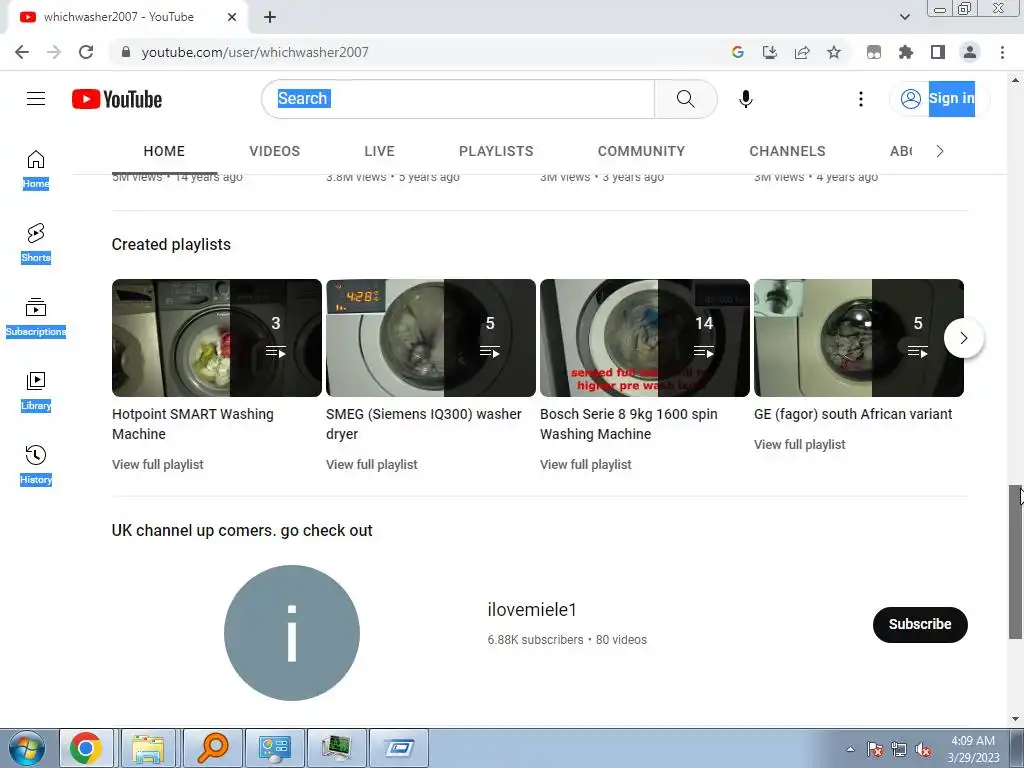The height and width of the screenshot is (768, 1024).
Task: Click the muted volume tray icon
Action: point(923,750)
